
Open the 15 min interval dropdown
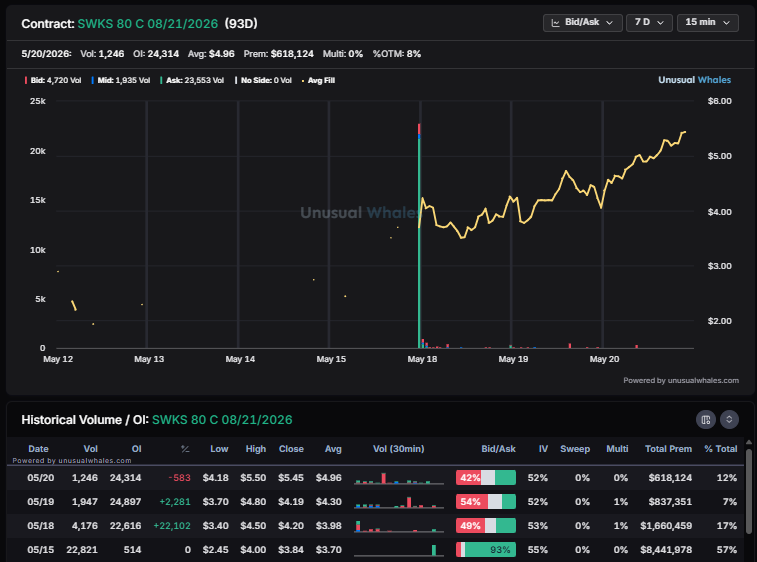point(708,23)
